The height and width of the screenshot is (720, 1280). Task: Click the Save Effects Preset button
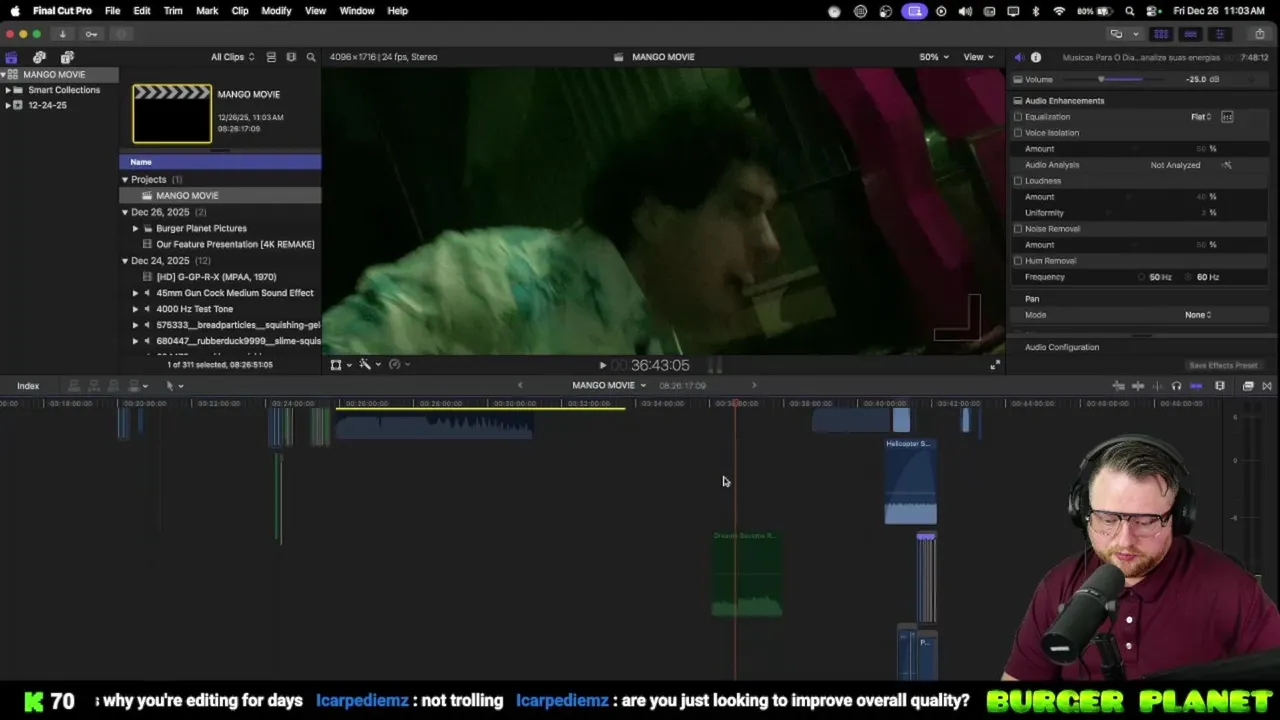tap(1222, 366)
